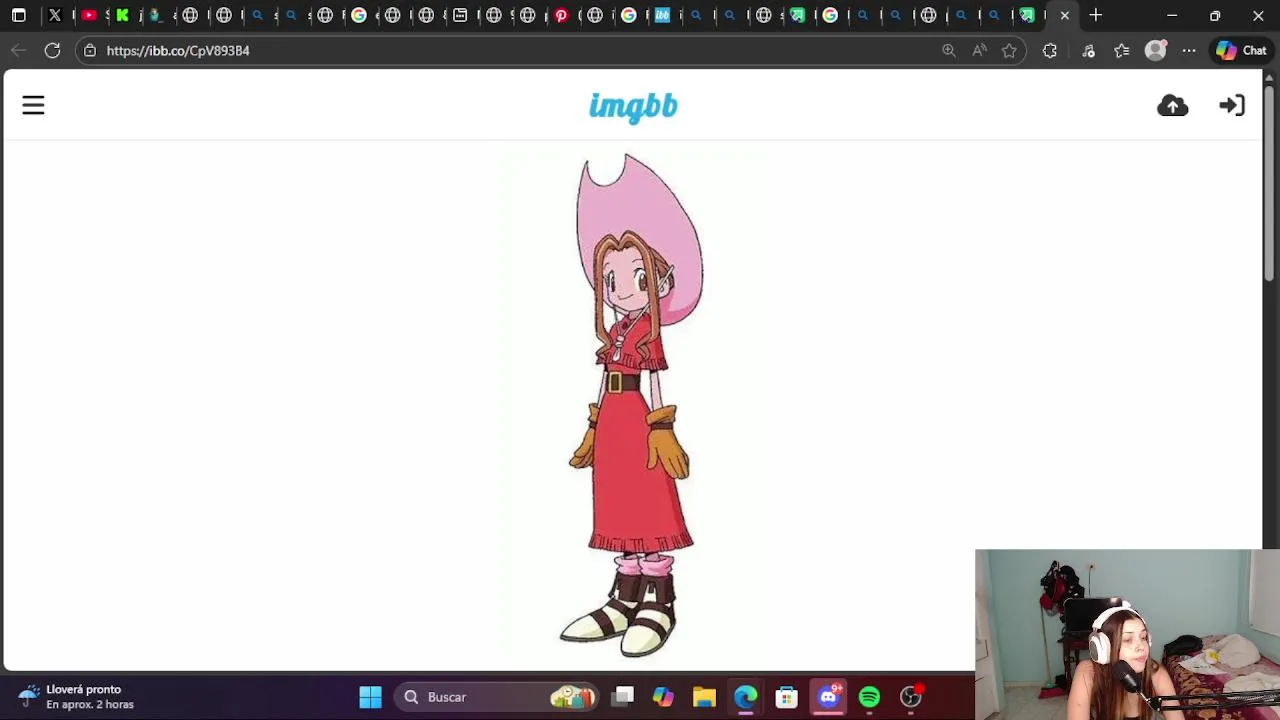Launch Copilot from the taskbar

click(663, 697)
